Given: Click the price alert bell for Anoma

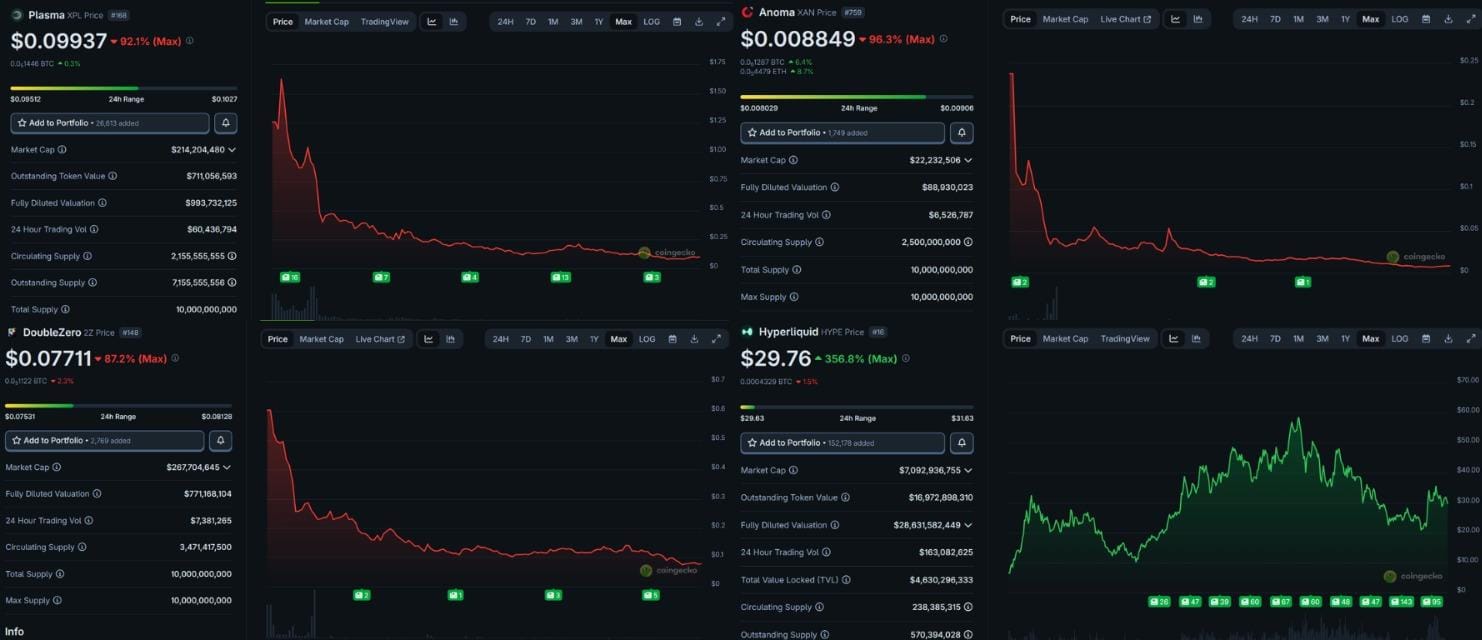Looking at the screenshot, I should 961,133.
